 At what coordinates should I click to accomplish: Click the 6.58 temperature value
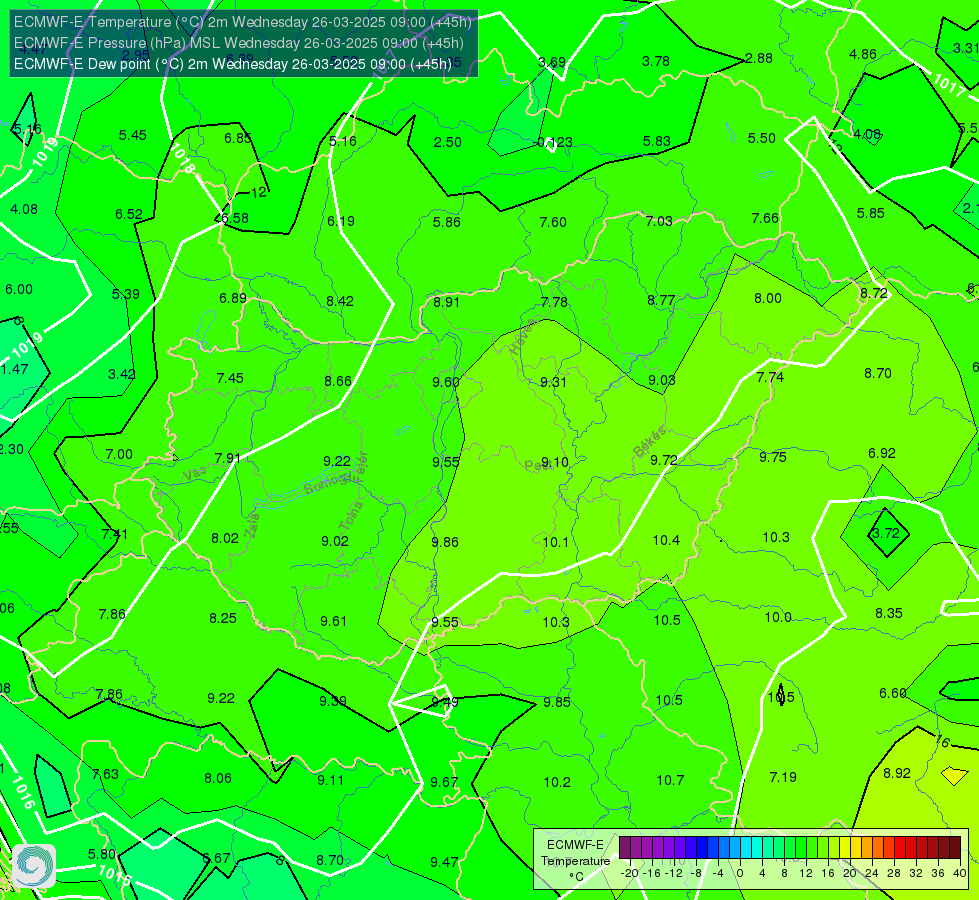[235, 219]
